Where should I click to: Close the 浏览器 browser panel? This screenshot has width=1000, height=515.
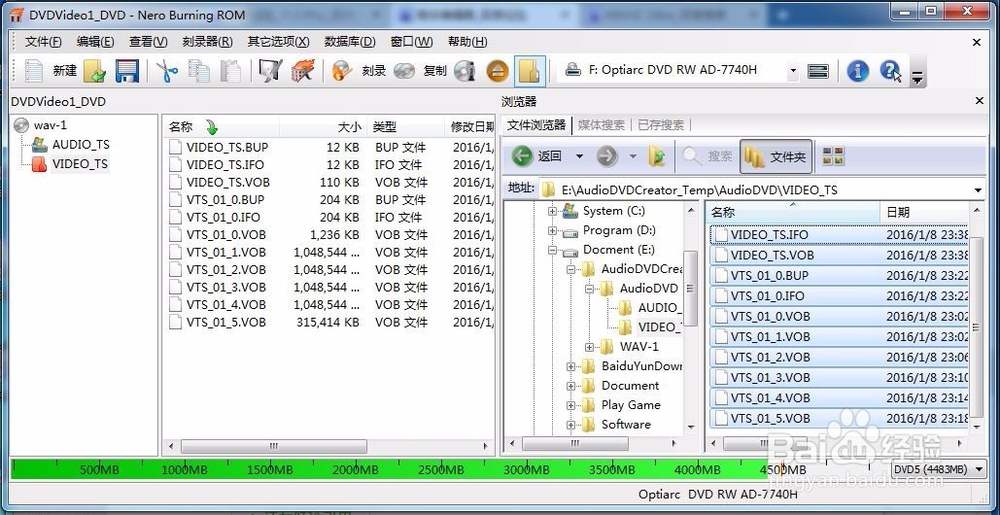pos(979,101)
